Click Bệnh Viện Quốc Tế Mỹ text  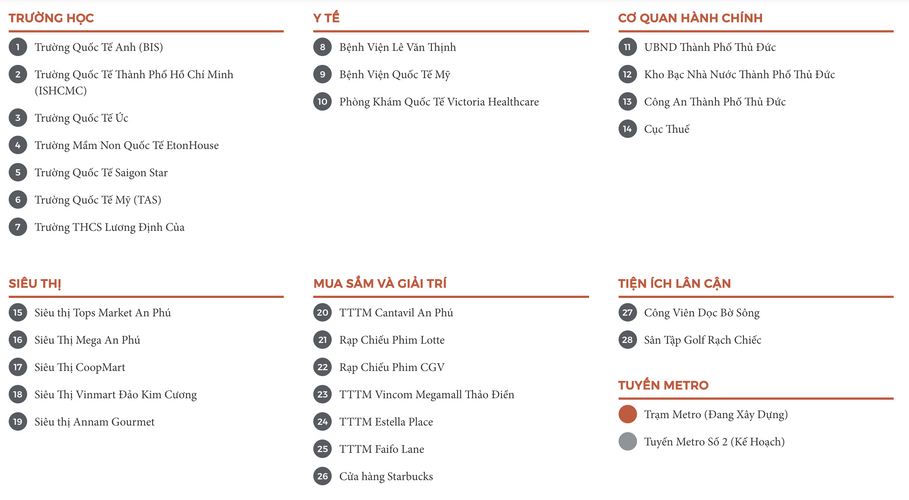pos(395,74)
